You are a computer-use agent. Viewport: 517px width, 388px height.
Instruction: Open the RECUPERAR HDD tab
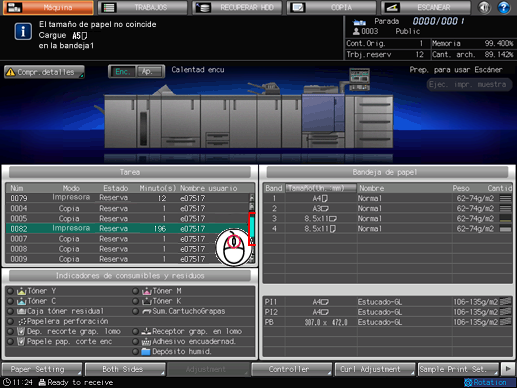point(237,7)
